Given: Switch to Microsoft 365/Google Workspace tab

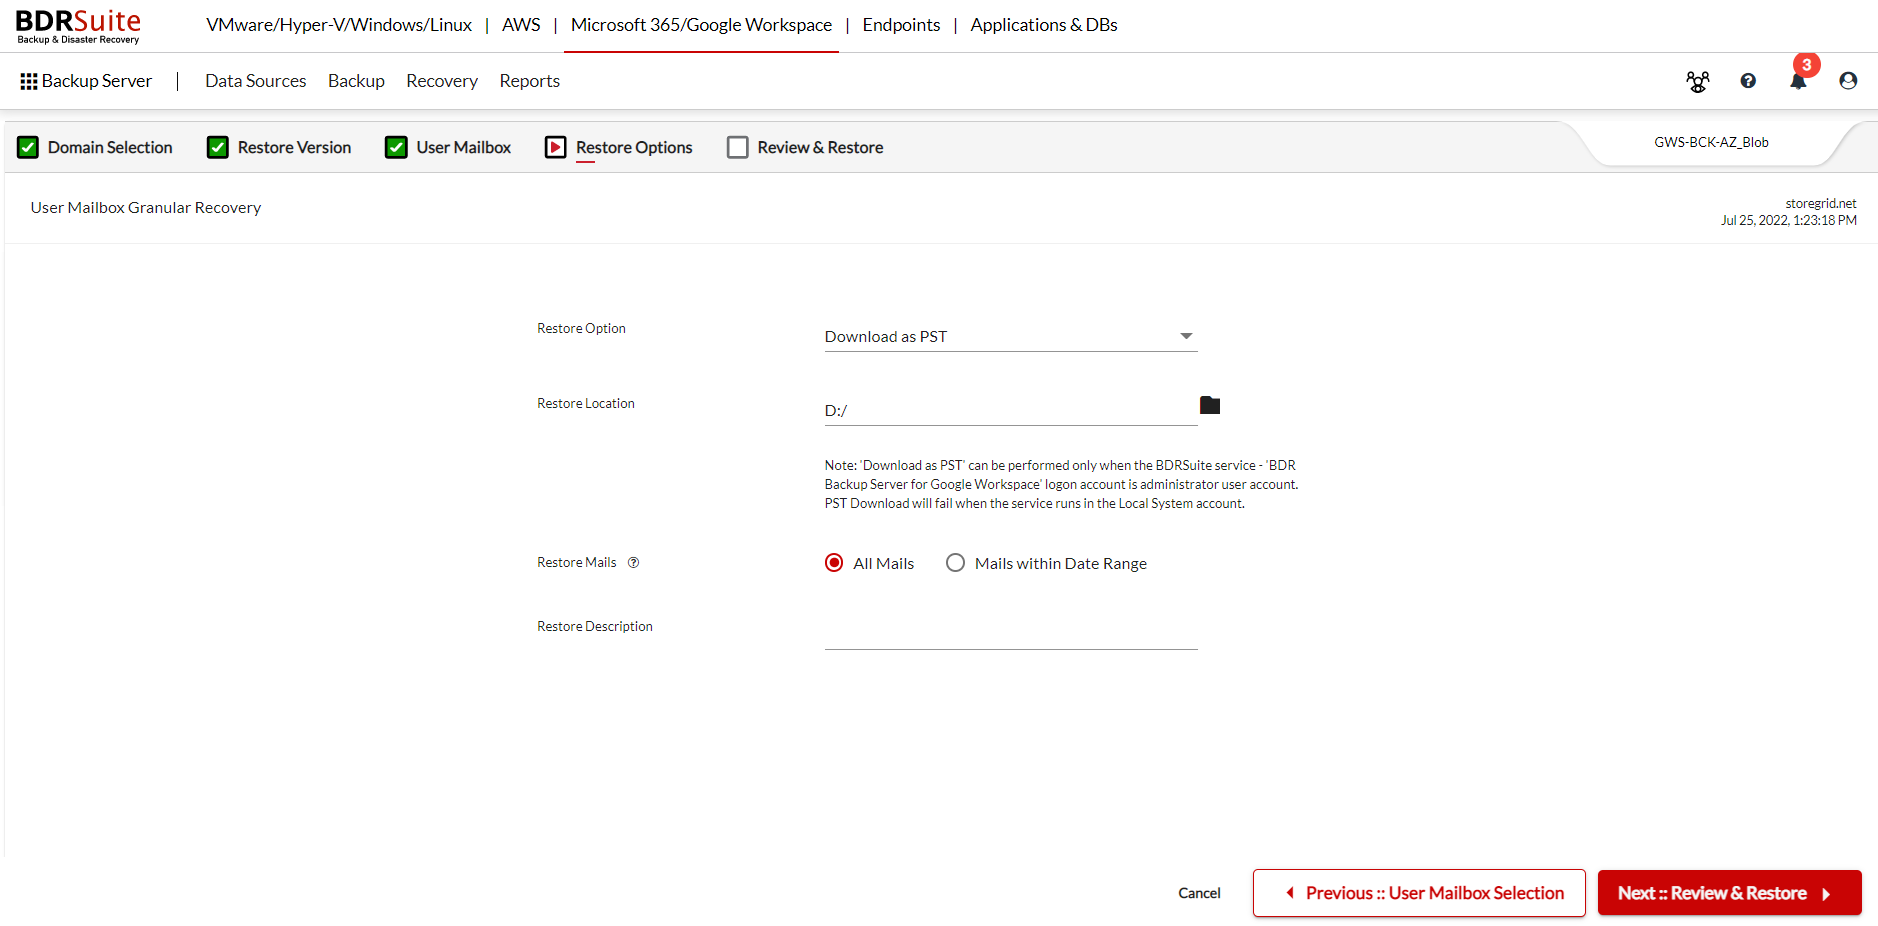Looking at the screenshot, I should (x=701, y=25).
